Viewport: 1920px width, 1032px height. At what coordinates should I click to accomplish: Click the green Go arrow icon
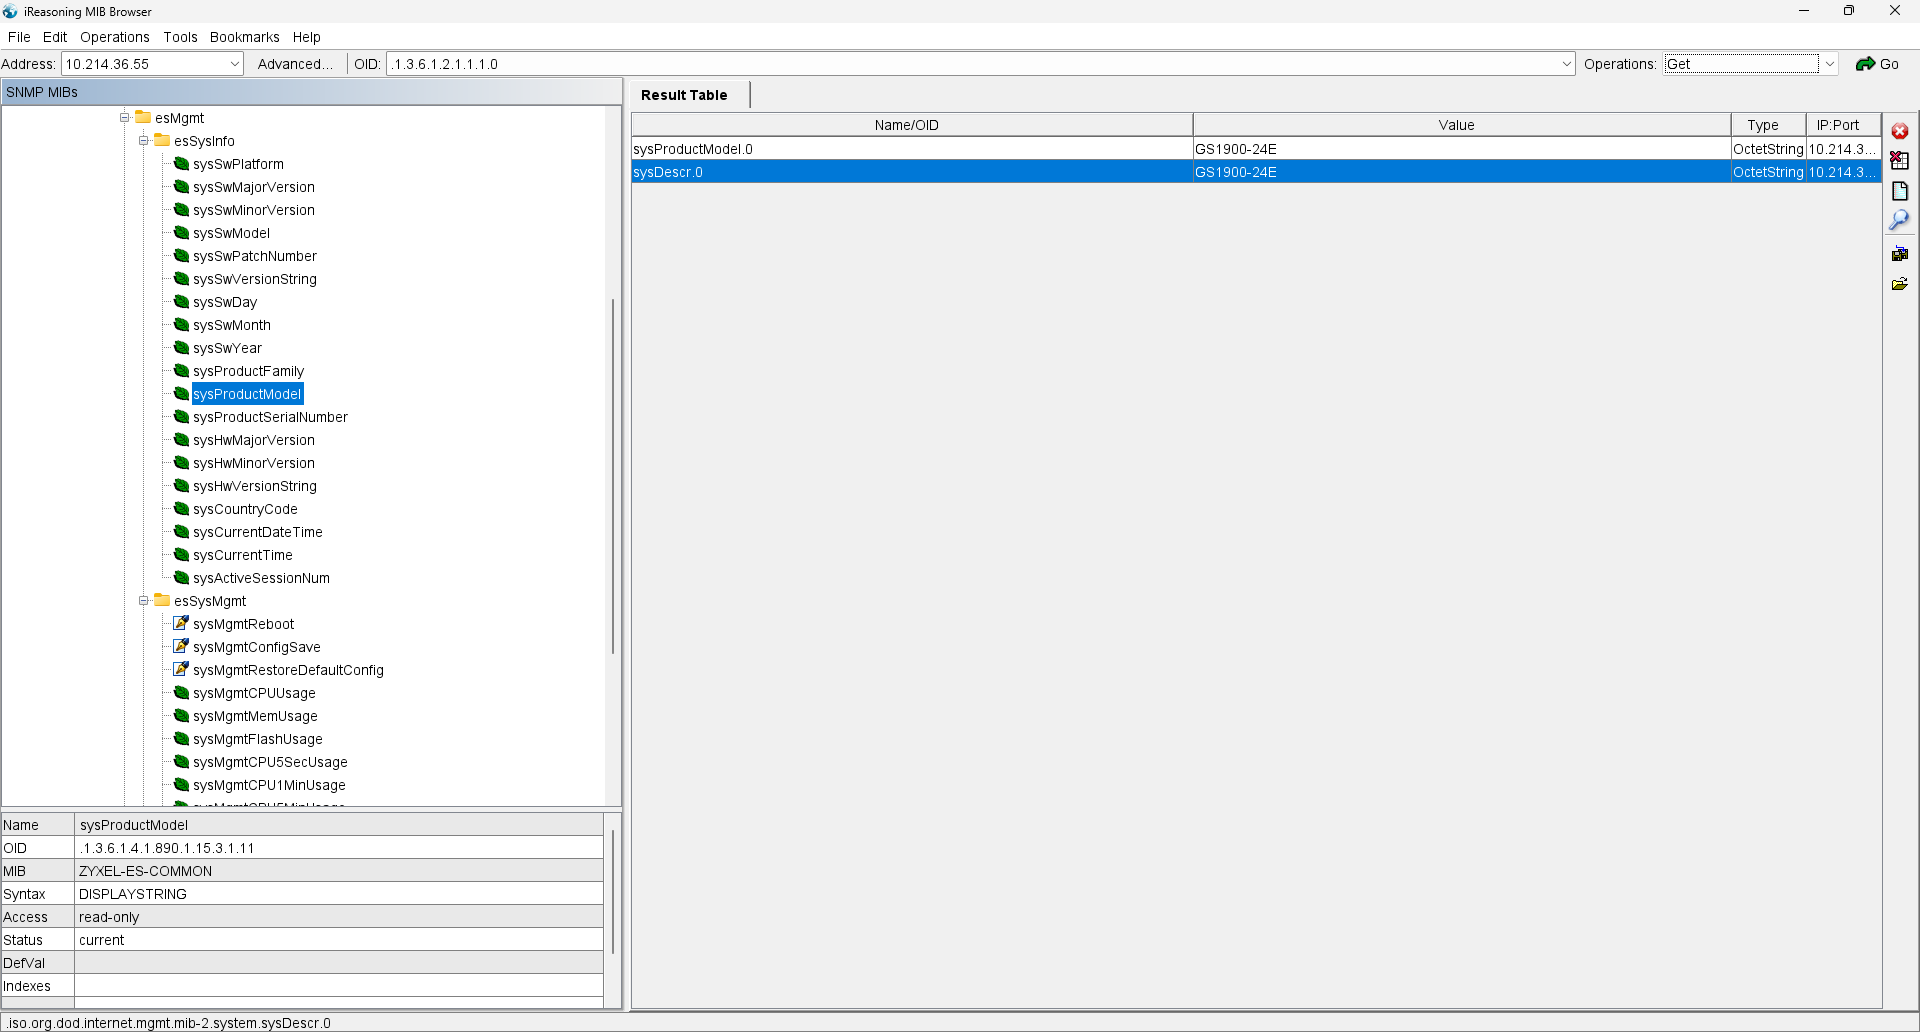pyautogui.click(x=1865, y=64)
